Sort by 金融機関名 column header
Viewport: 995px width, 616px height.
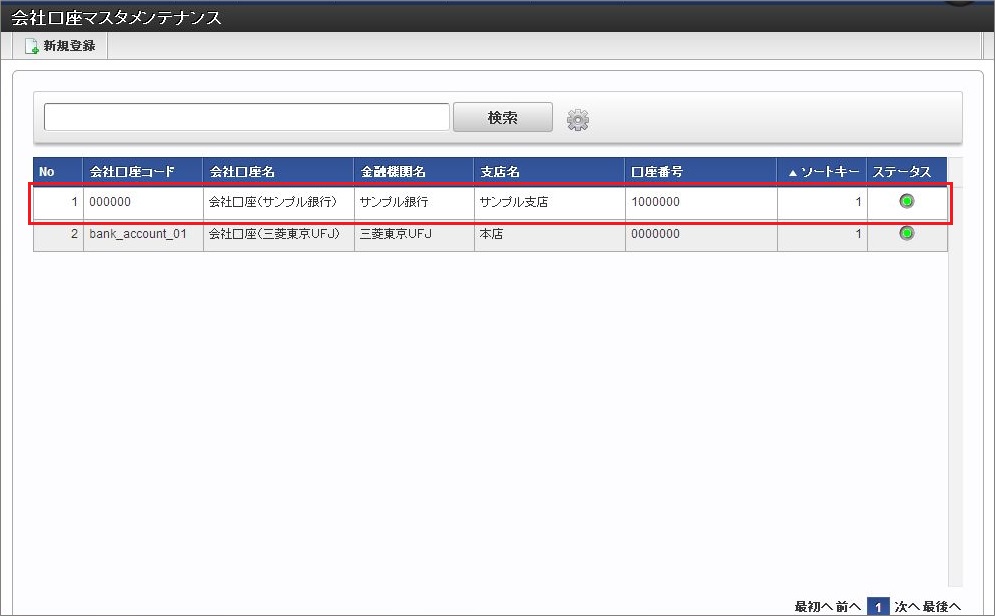(x=414, y=171)
